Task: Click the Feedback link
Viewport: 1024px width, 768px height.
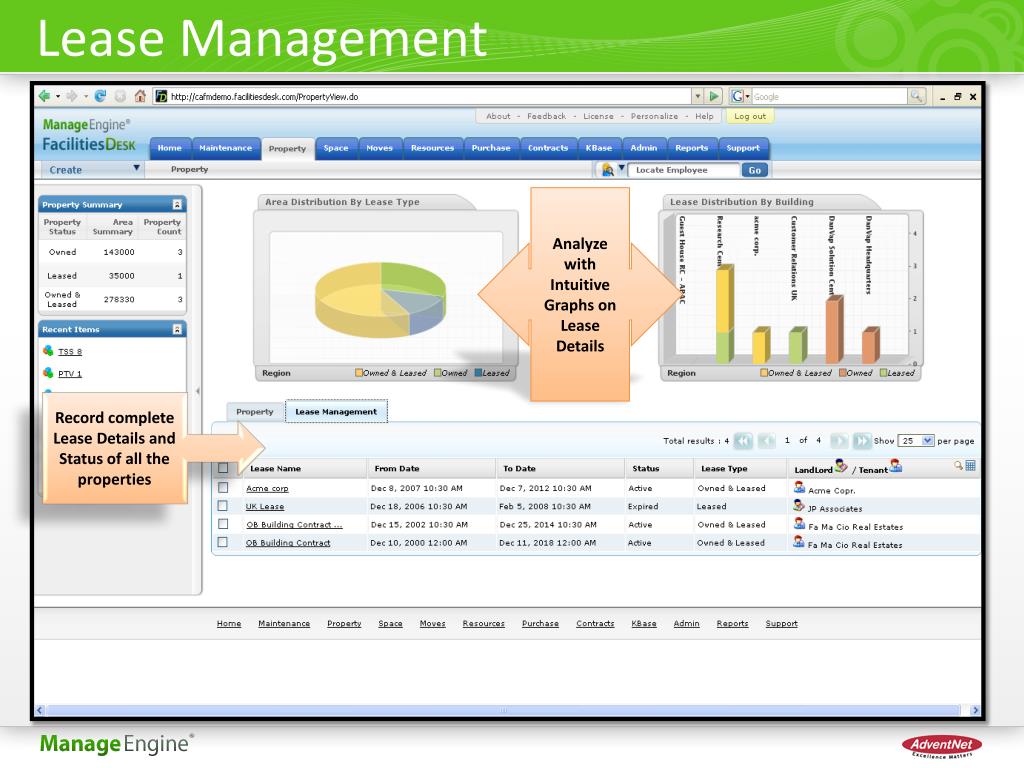Action: [547, 116]
